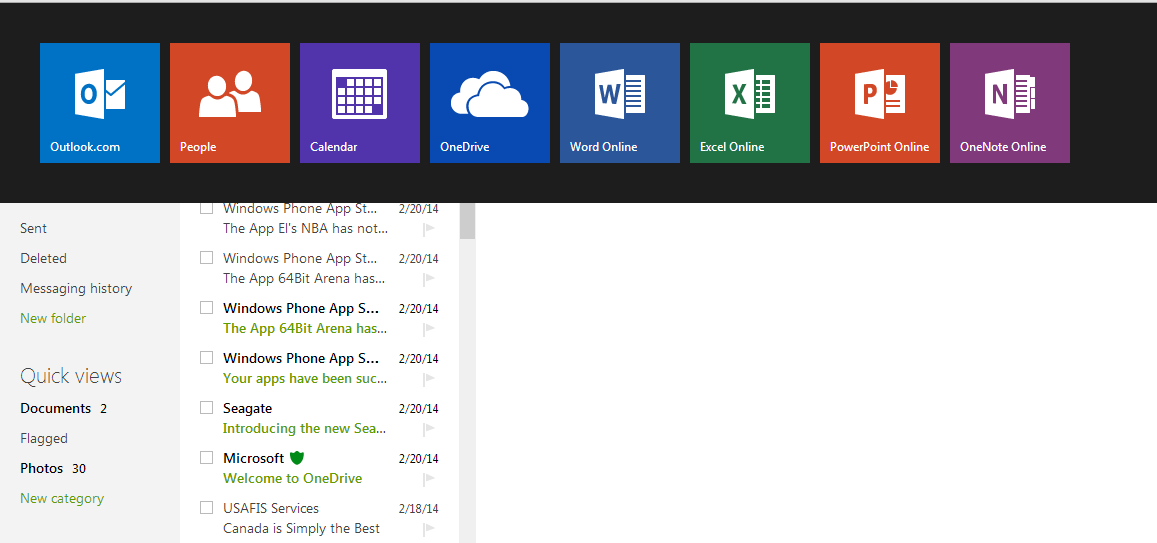
Task: Open the People tile
Action: pos(229,103)
